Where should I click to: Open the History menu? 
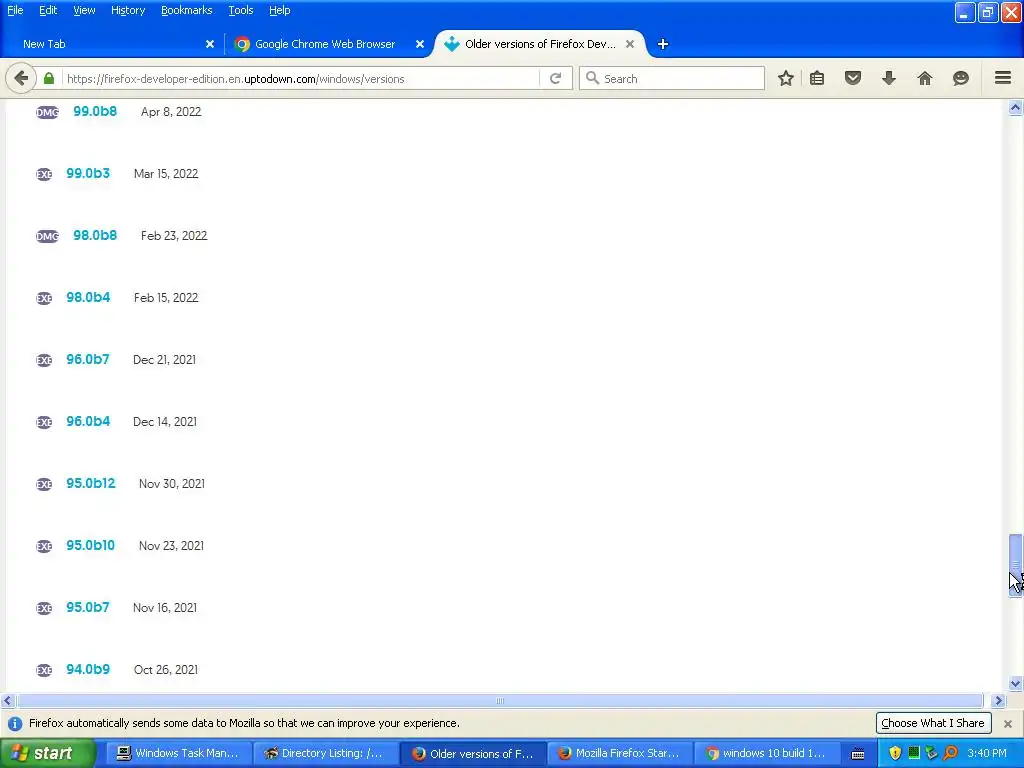[x=128, y=10]
